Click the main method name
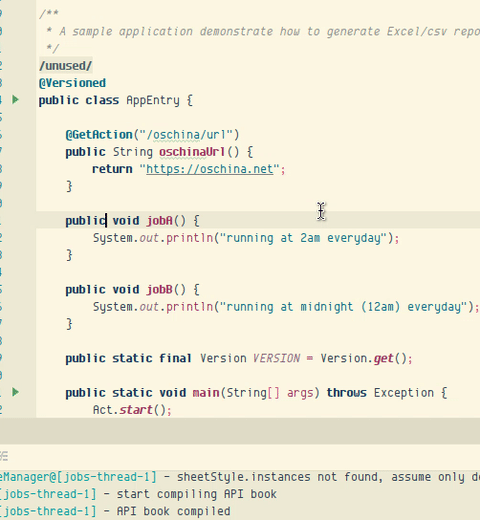 coord(206,393)
